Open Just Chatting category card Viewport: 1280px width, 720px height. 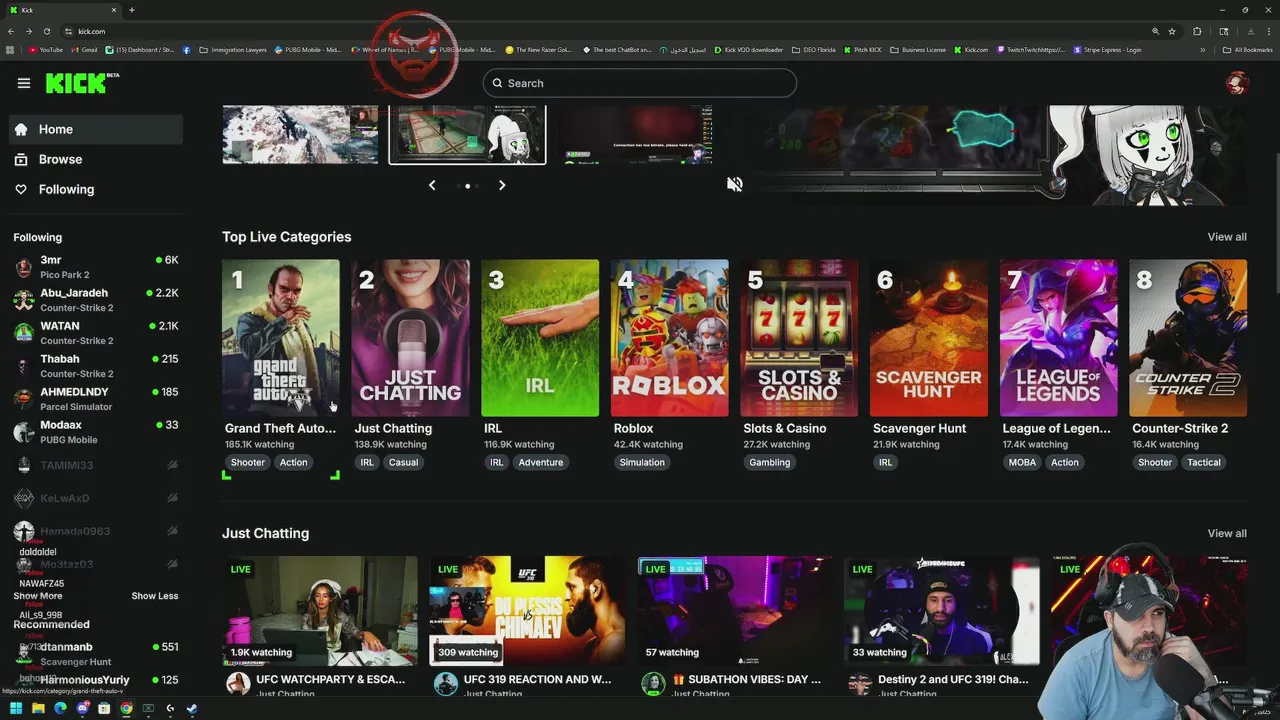coord(410,338)
